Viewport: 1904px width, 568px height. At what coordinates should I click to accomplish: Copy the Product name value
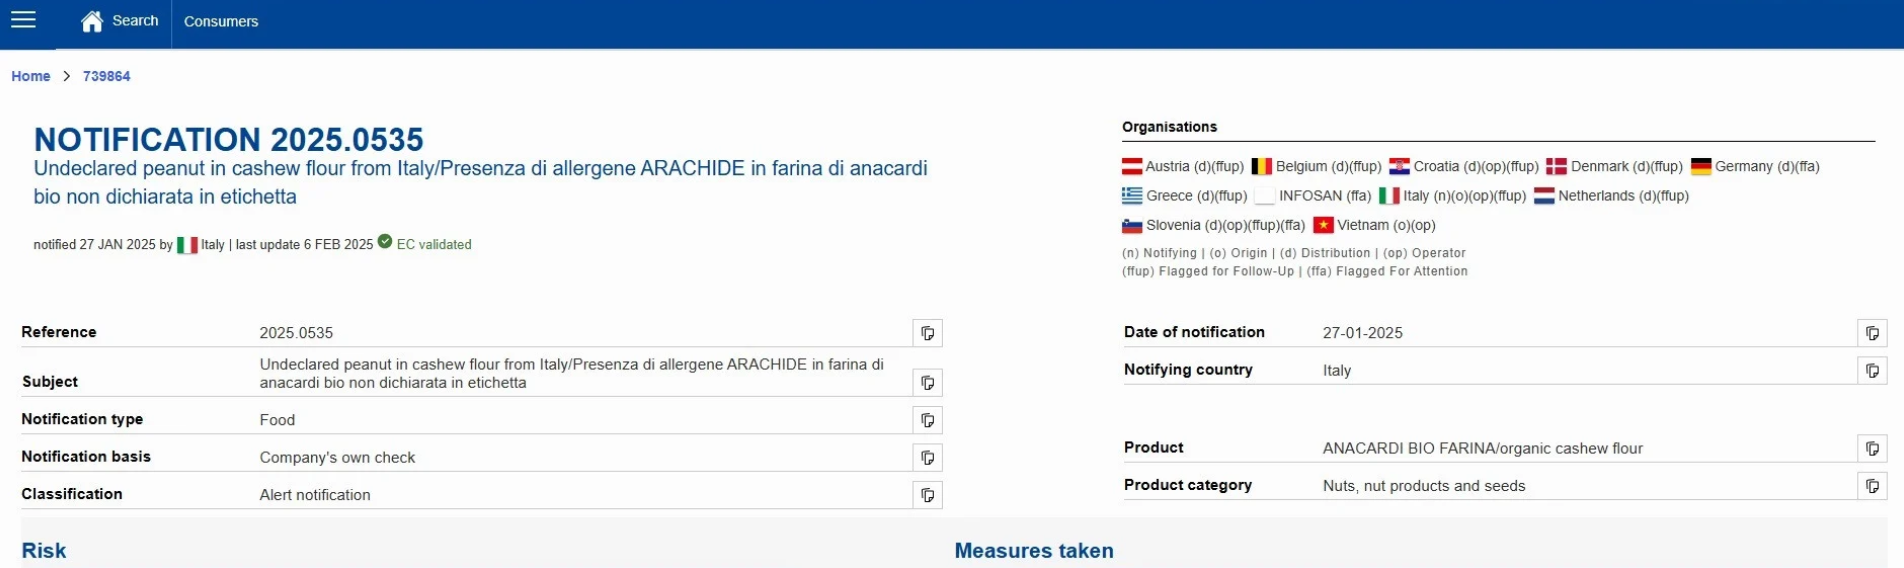(x=1872, y=449)
